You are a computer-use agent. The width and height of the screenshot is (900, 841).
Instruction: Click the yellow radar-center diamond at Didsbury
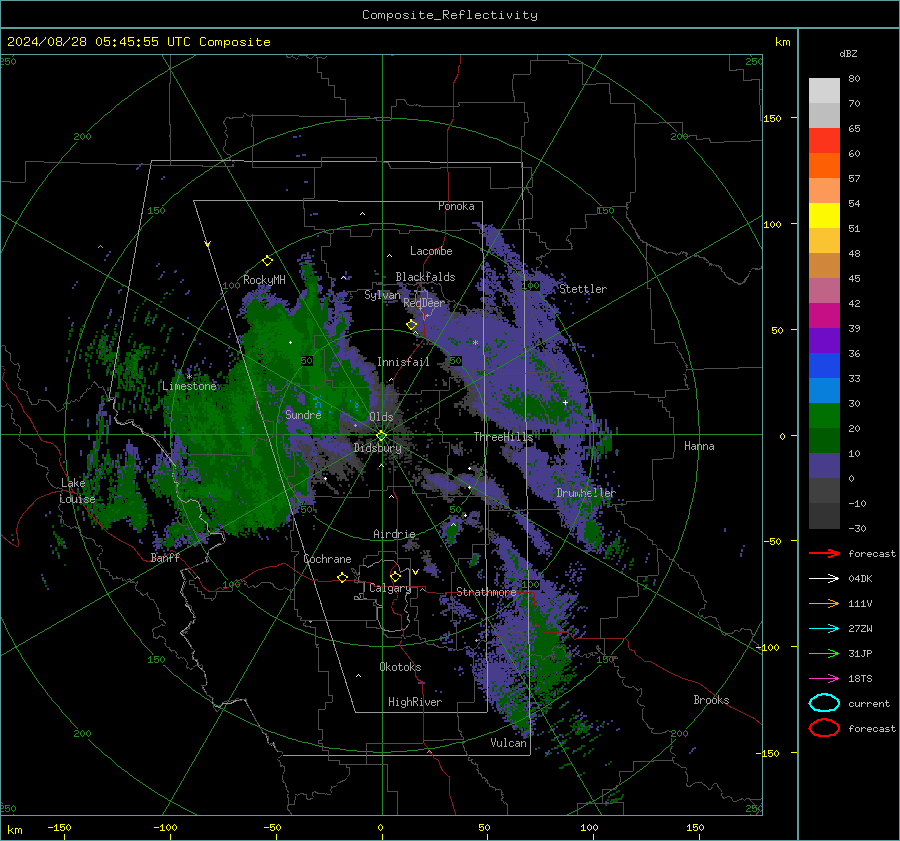pos(381,436)
